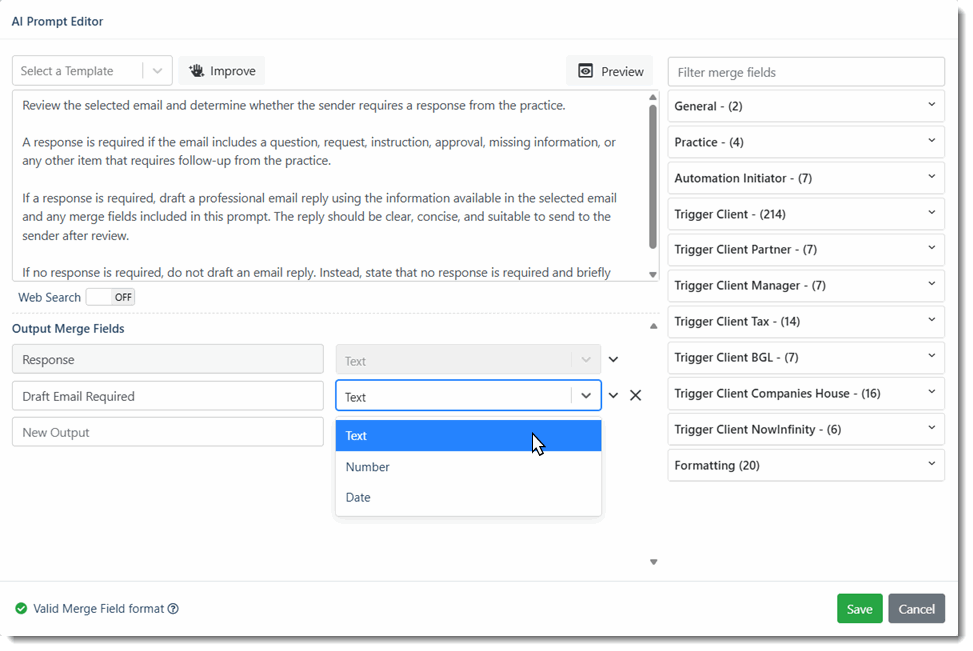Expand Trigger Client Partner - (7)
Screen dimensions: 973x651
click(x=806, y=249)
